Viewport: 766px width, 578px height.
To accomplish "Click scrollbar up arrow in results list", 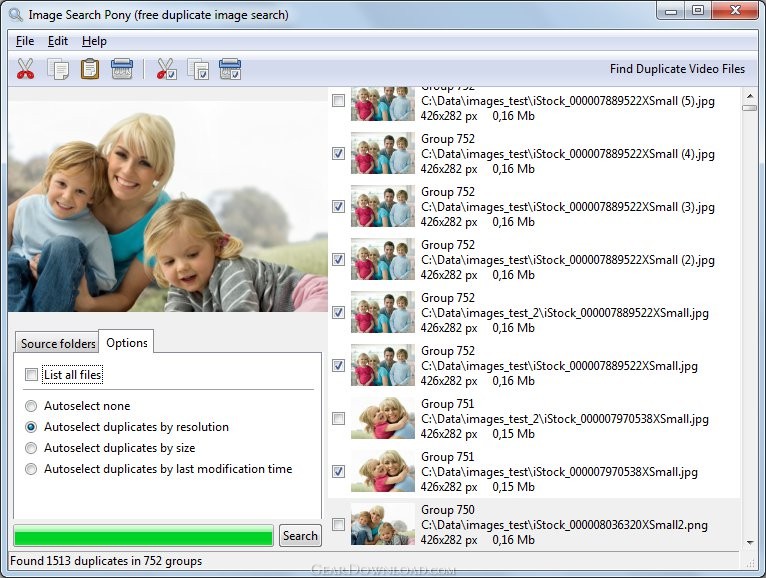I will click(750, 95).
